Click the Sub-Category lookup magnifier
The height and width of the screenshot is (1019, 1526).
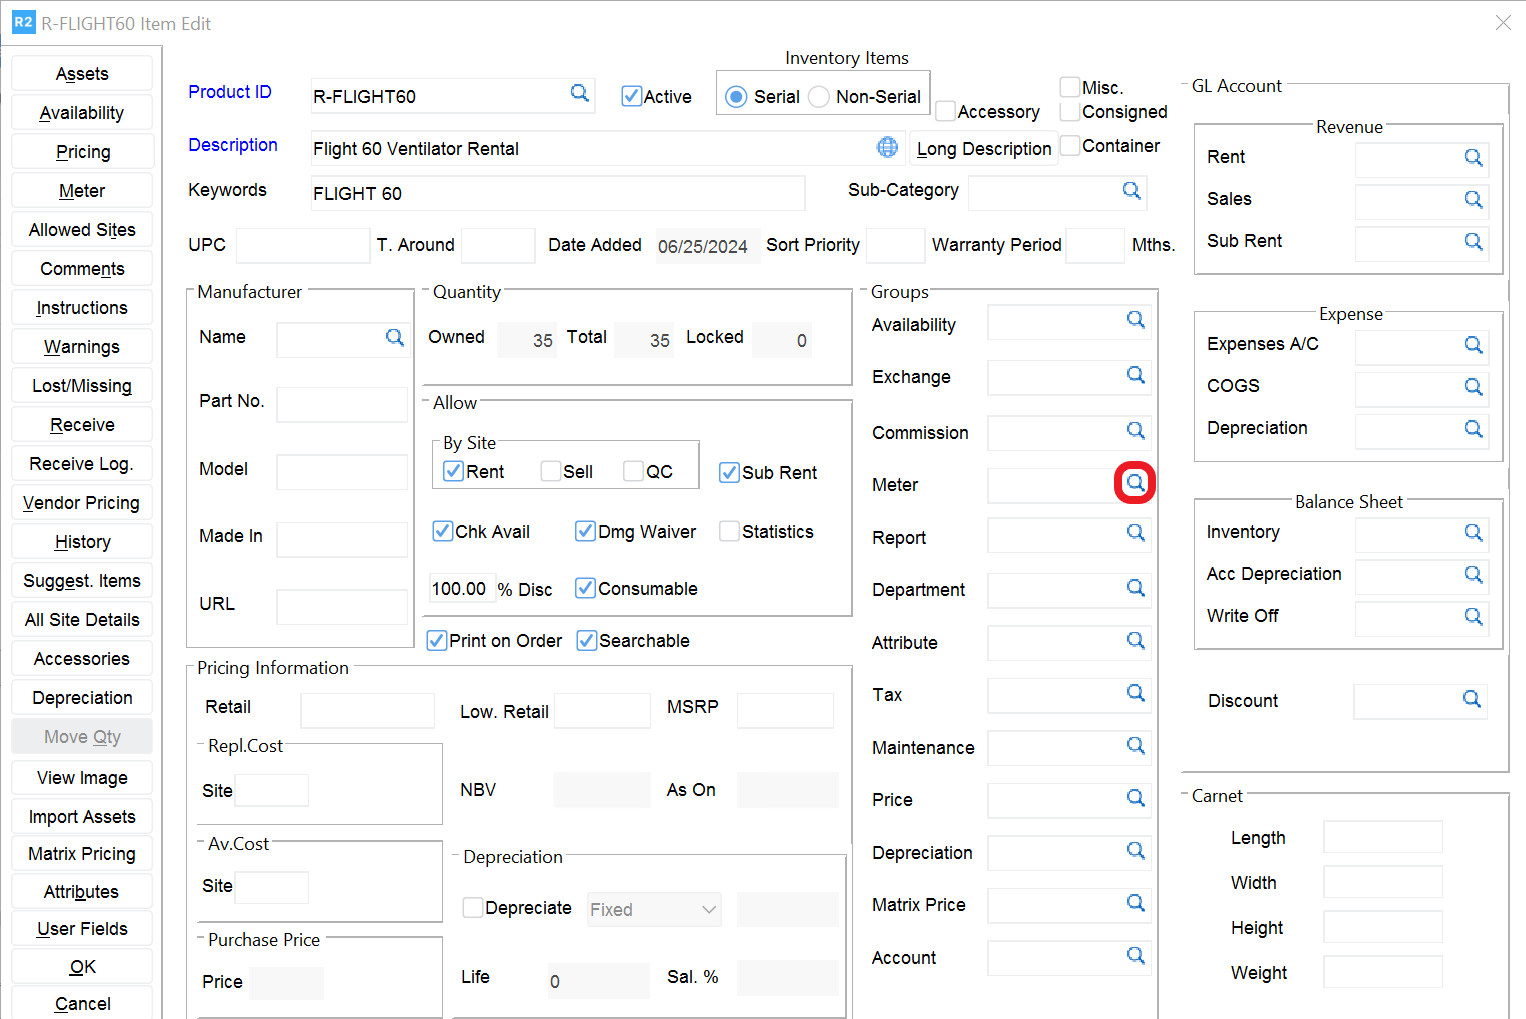[1131, 190]
